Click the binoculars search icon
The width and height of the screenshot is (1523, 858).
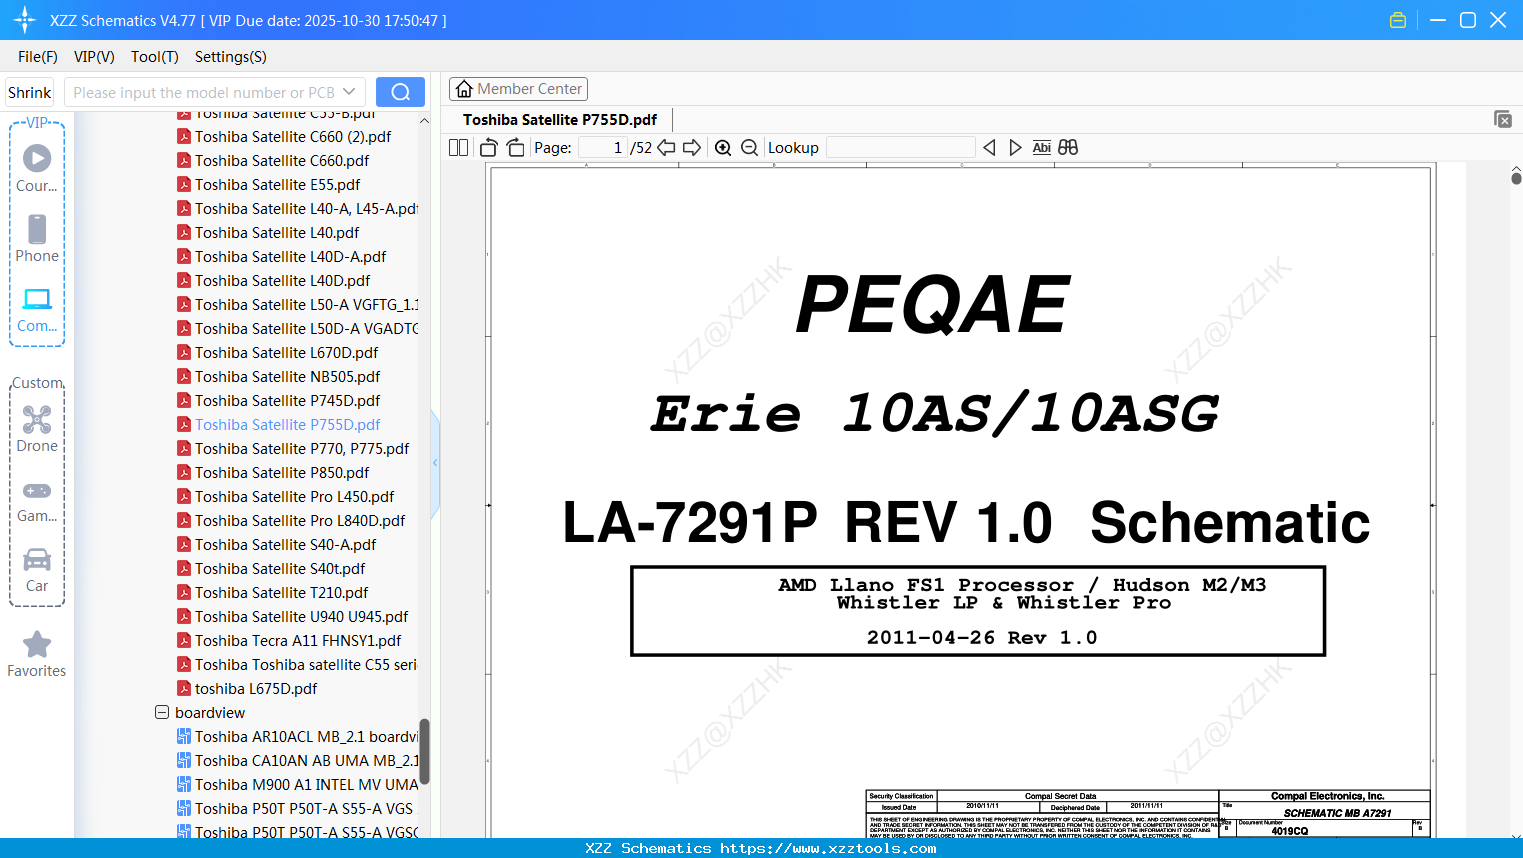pyautogui.click(x=1068, y=148)
